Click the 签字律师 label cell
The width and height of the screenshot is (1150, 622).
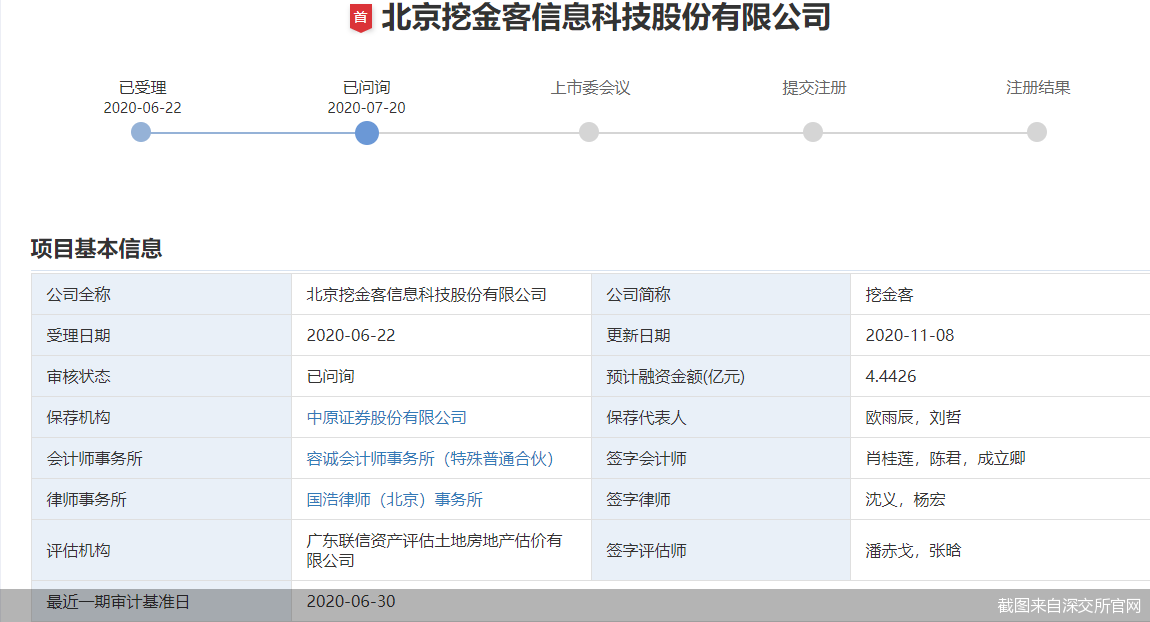click(x=720, y=500)
